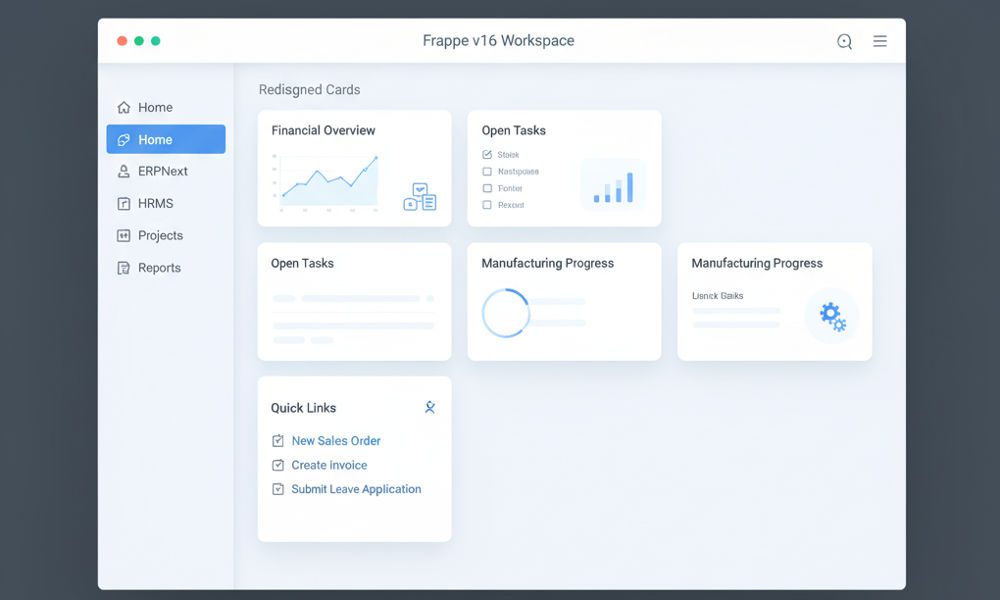Open search via the magnifying glass icon
Viewport: 1000px width, 600px height.
(x=844, y=41)
